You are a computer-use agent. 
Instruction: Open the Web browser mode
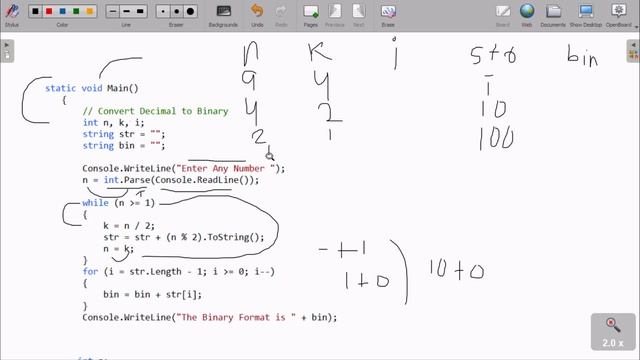pyautogui.click(x=527, y=15)
